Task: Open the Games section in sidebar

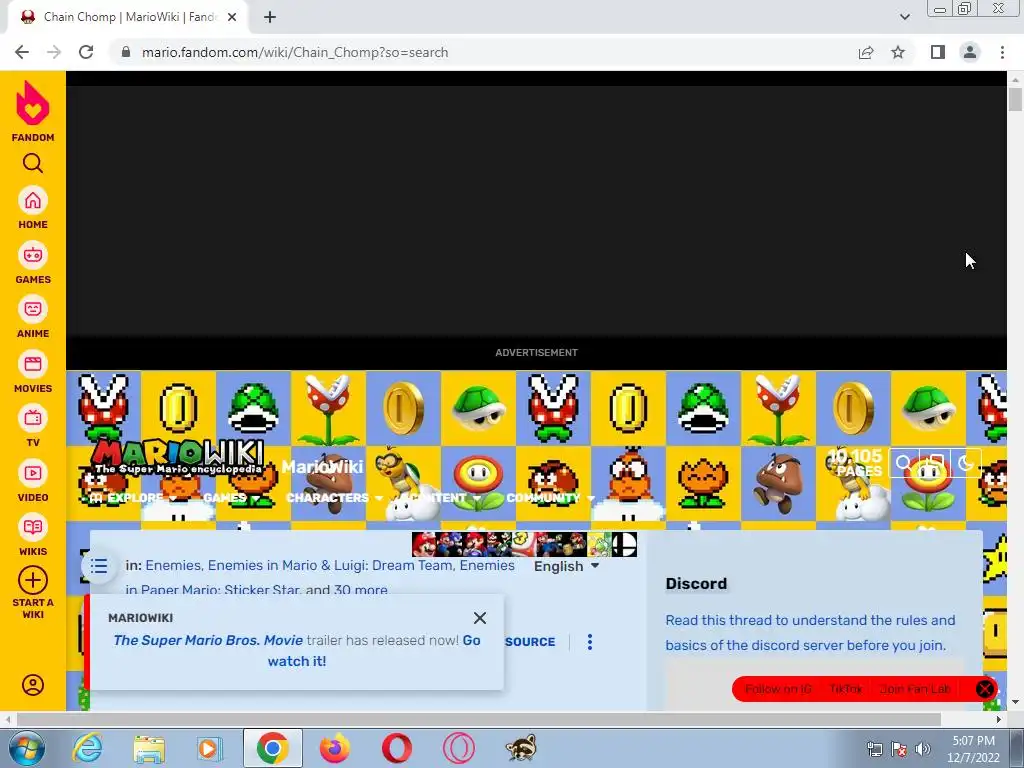Action: coord(33,263)
